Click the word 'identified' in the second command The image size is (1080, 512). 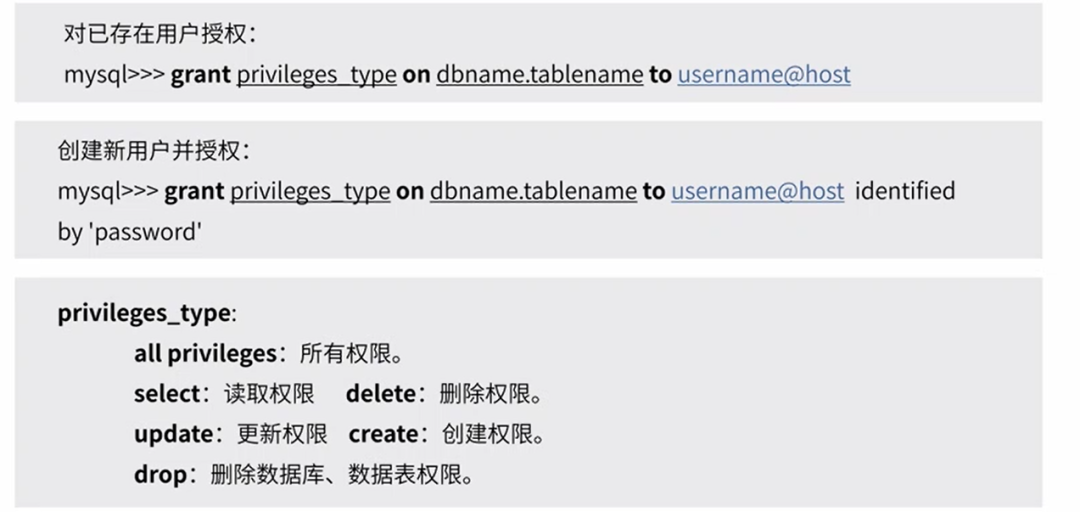(905, 190)
